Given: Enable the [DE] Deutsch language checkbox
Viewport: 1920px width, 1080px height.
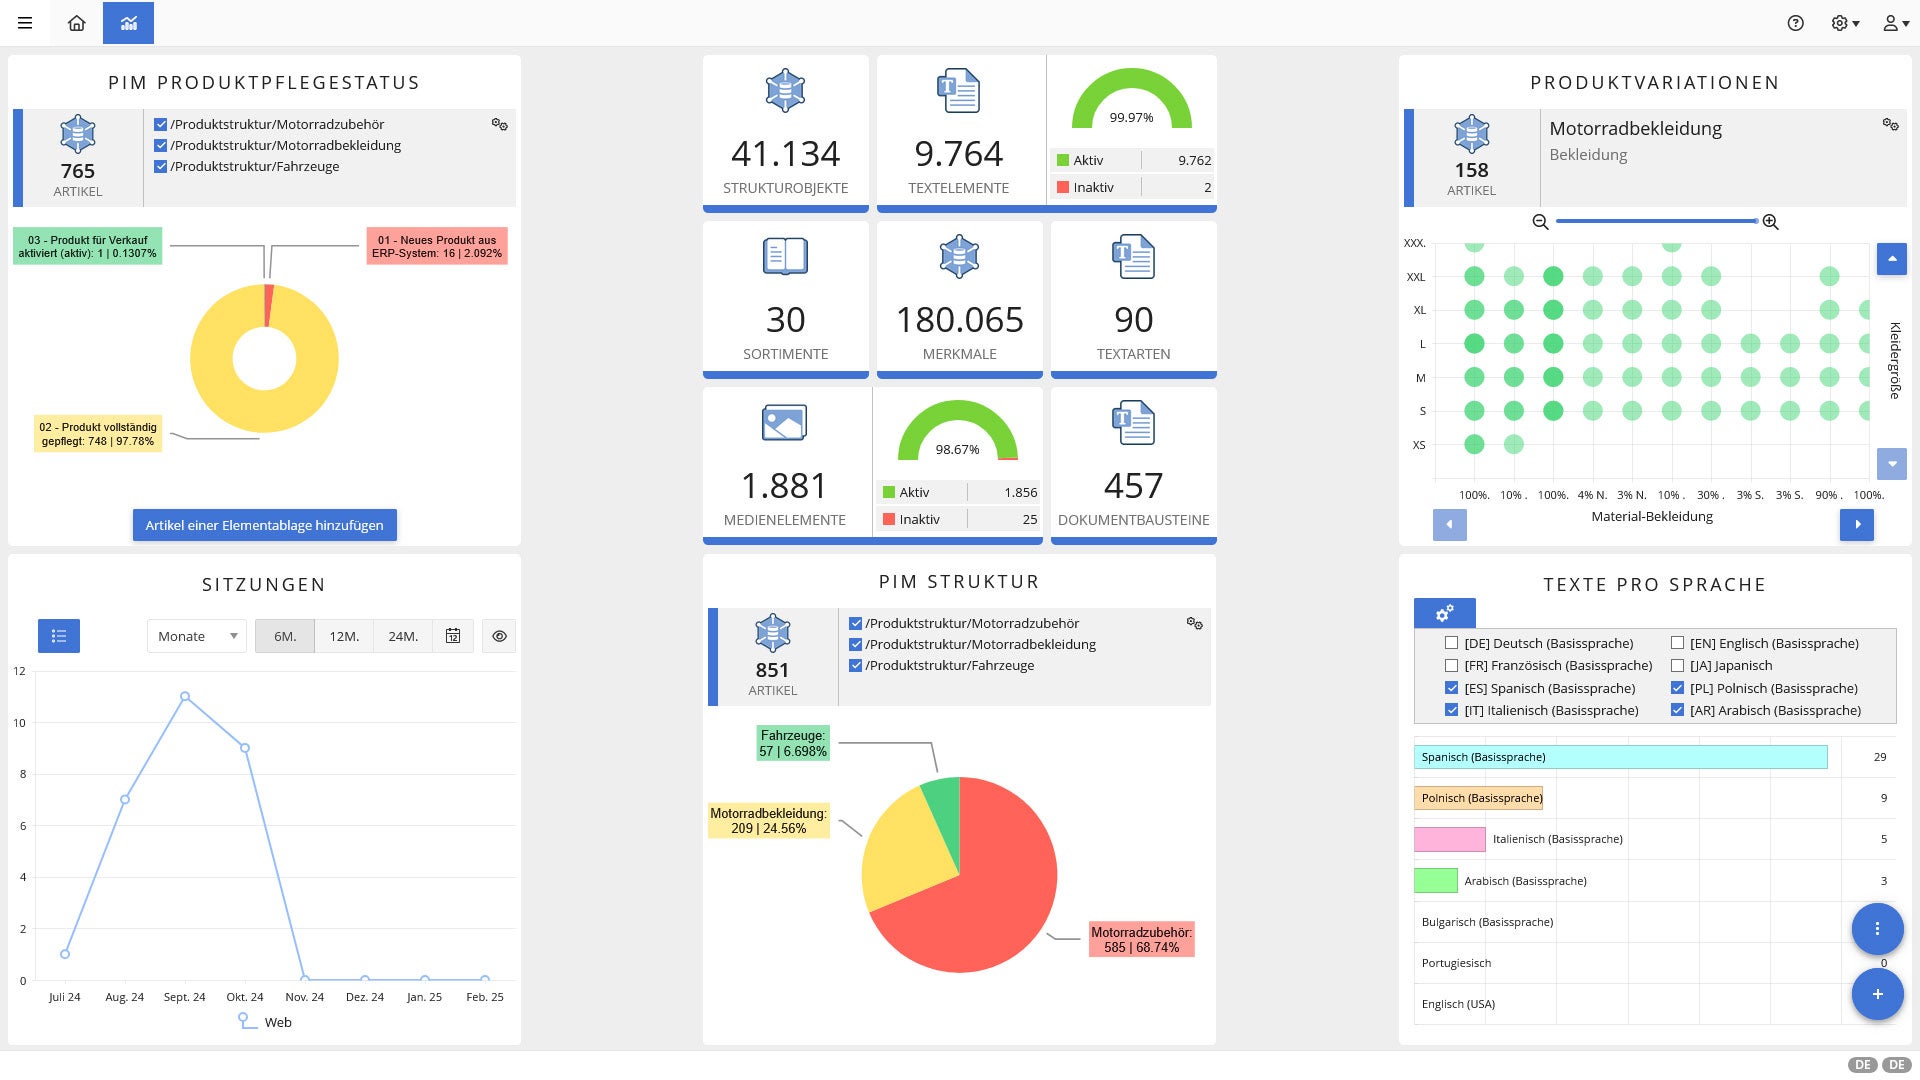Looking at the screenshot, I should 1451,643.
